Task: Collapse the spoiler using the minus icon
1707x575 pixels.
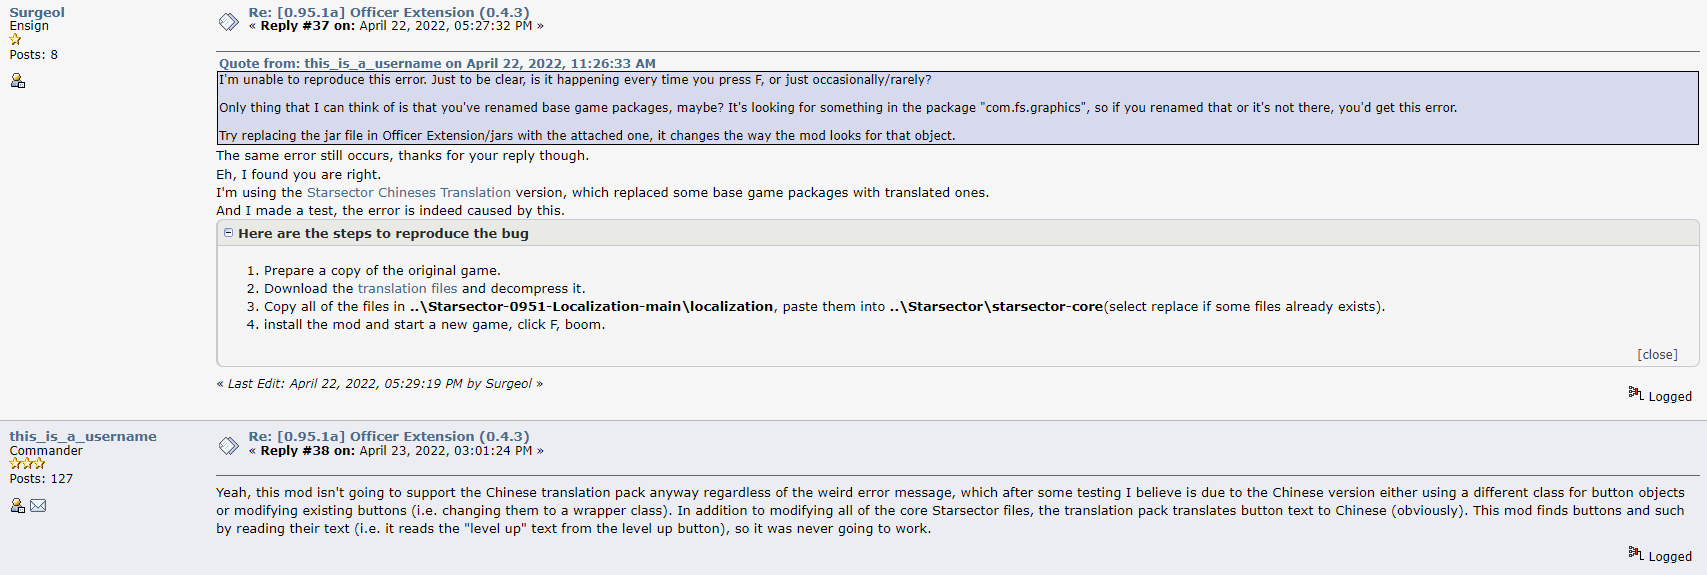Action: tap(228, 233)
